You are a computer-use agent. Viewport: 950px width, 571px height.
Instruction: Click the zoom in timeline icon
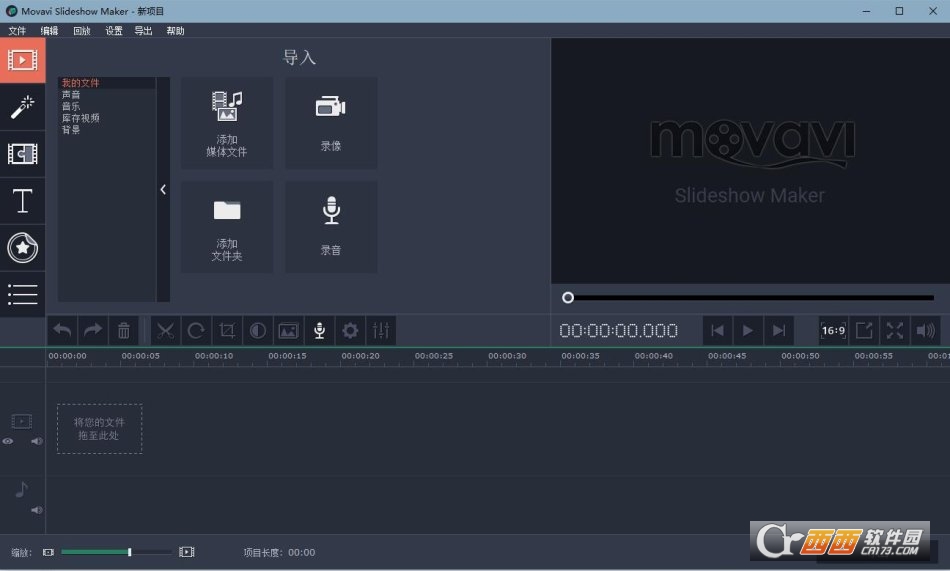(x=187, y=552)
